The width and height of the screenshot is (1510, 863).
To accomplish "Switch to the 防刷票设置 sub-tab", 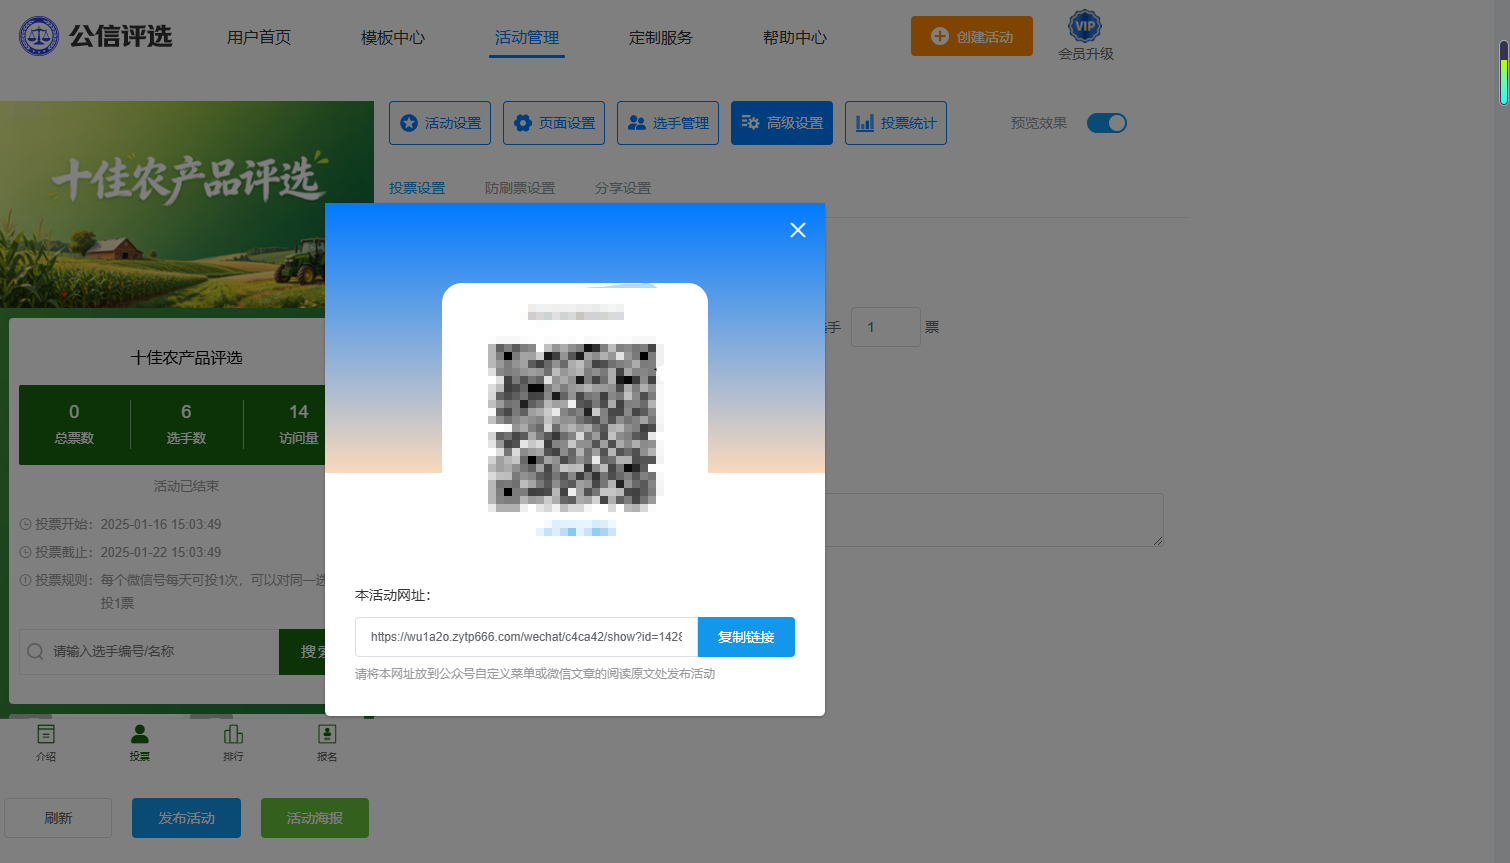I will (520, 188).
